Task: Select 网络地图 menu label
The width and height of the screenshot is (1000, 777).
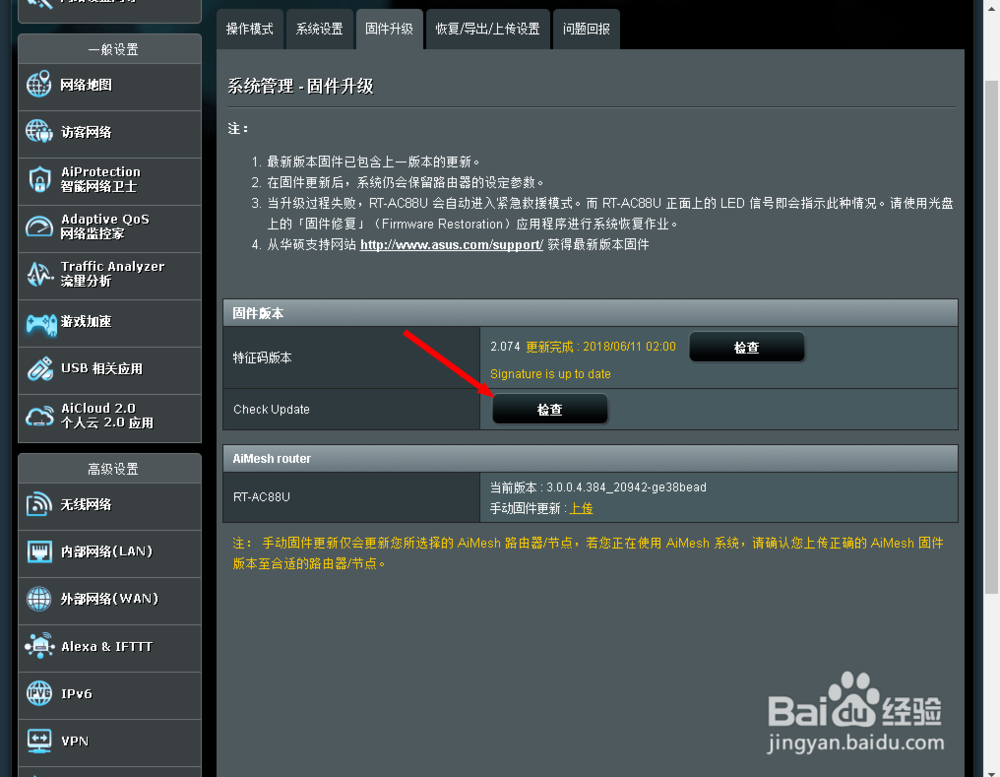Action: (86, 85)
